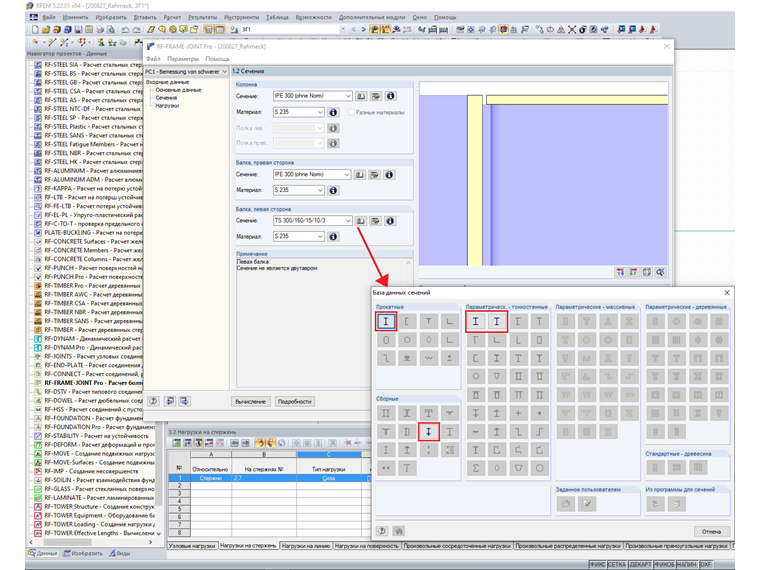Screen dimensions: 760x570
Task: Create new file from main toolbar
Action: (x=35, y=30)
